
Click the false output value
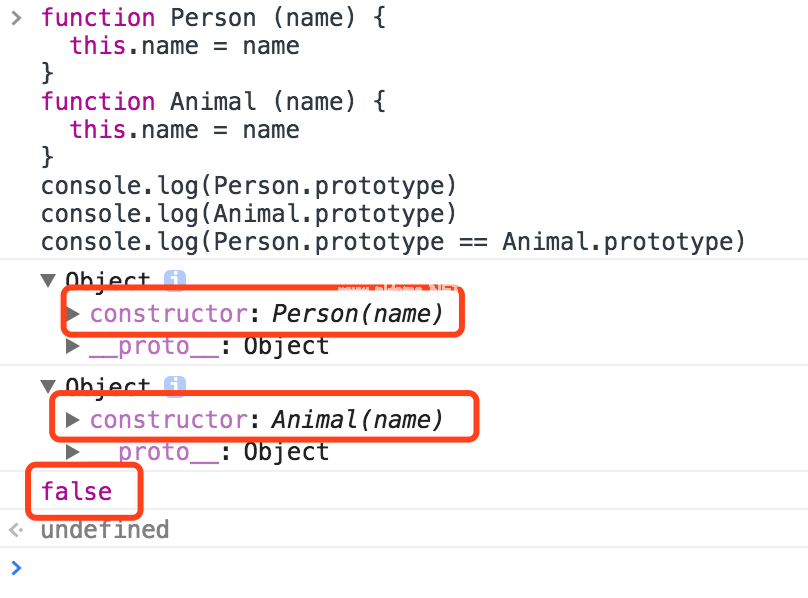pos(76,491)
